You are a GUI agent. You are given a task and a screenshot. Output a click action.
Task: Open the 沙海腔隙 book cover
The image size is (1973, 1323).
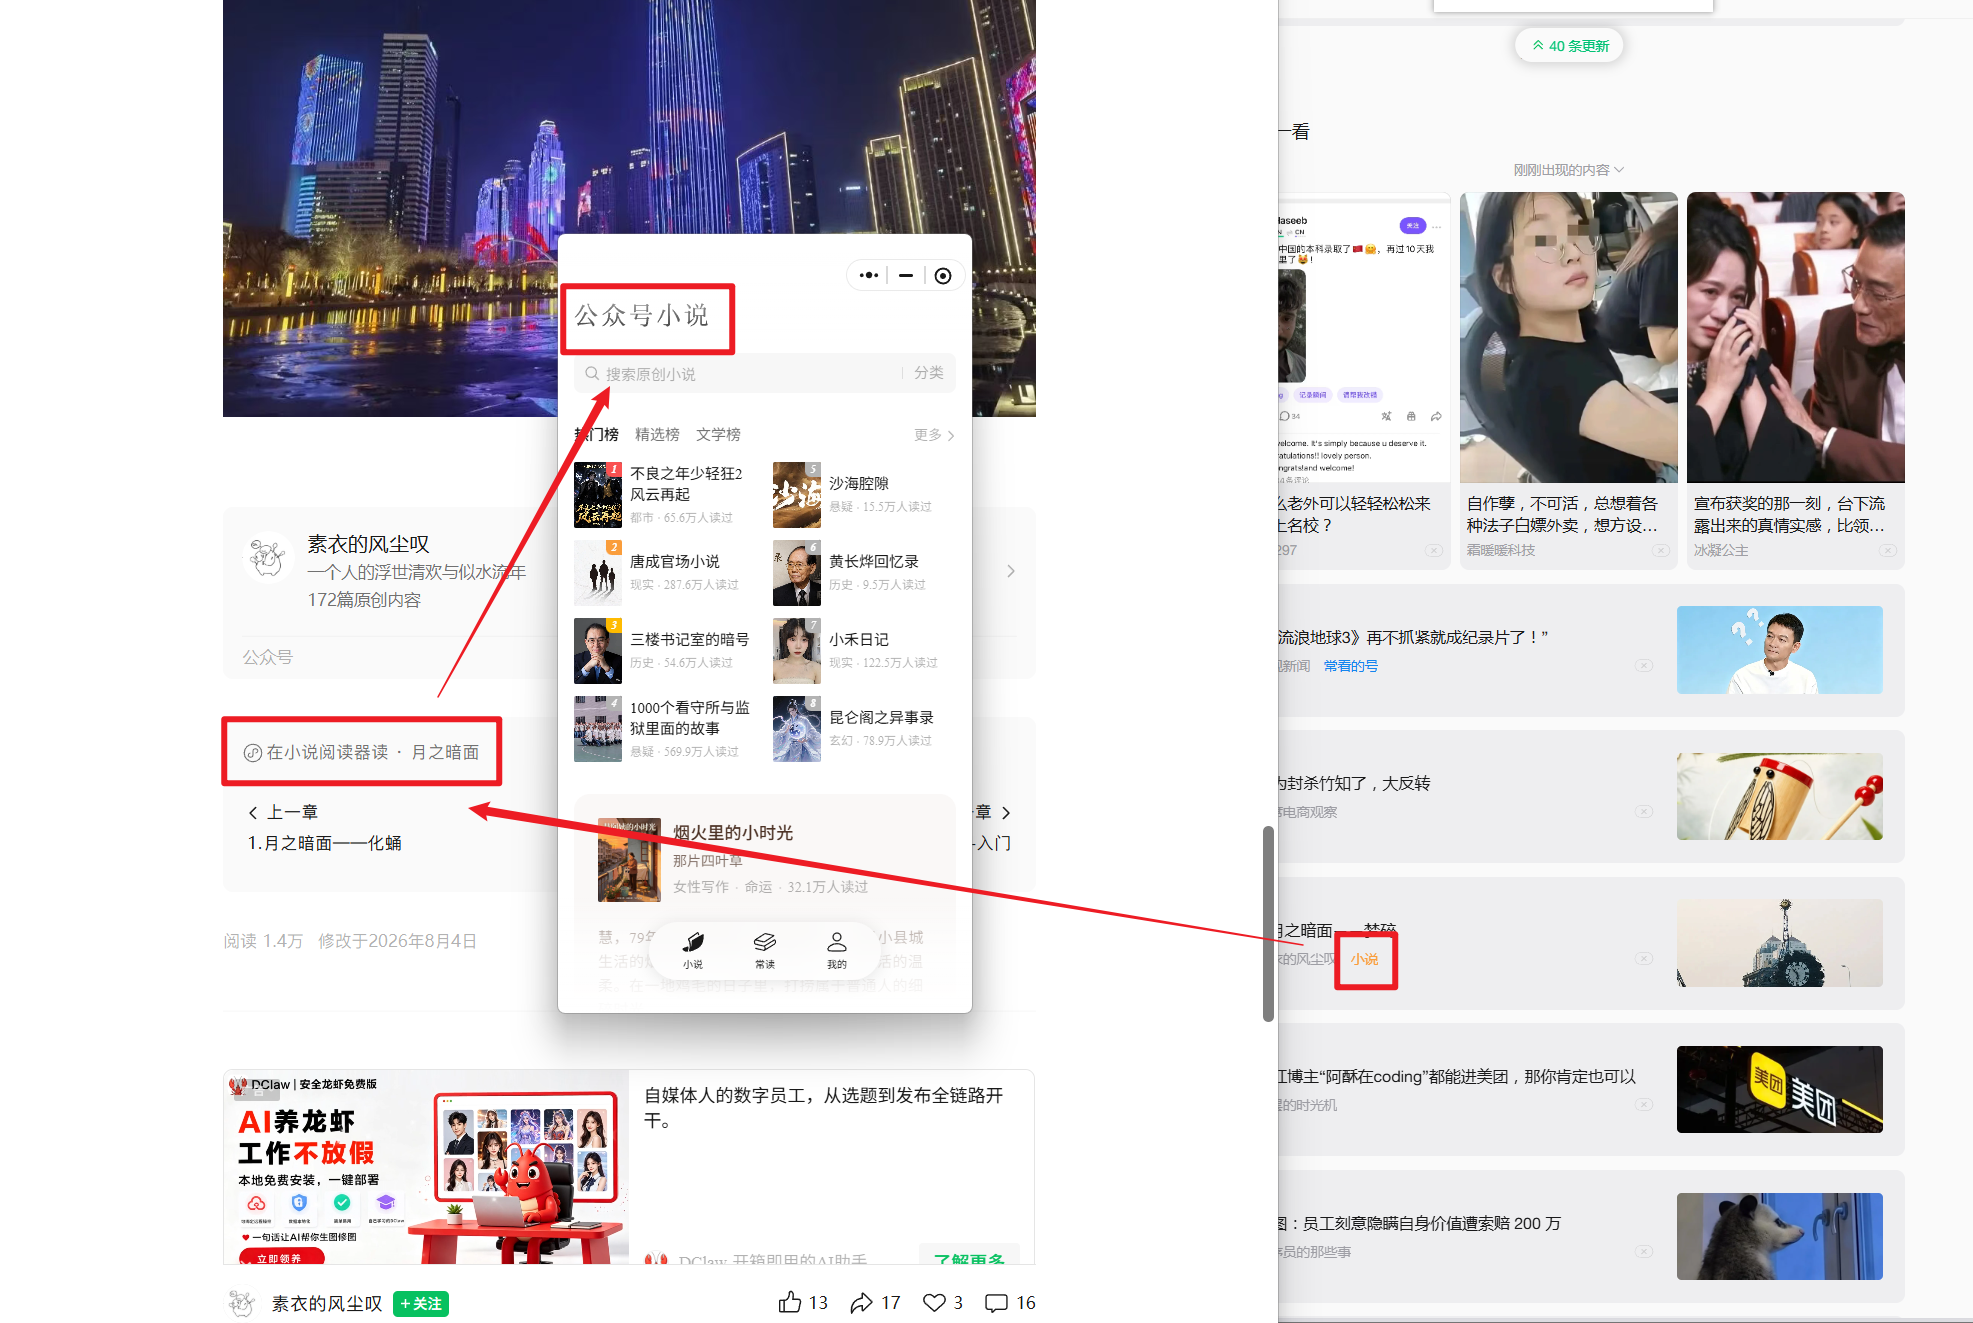point(797,495)
